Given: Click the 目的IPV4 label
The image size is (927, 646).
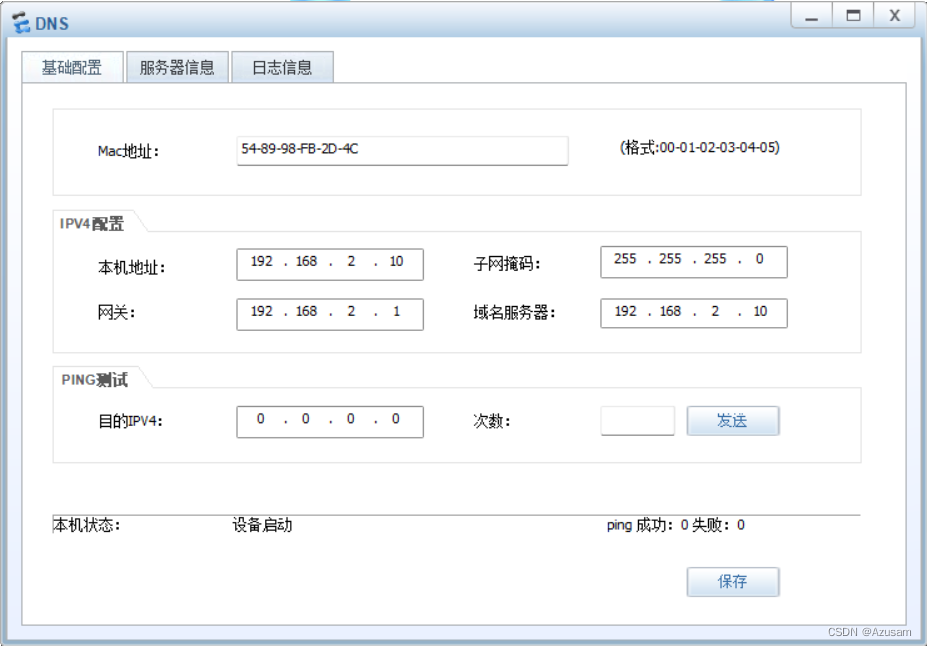Looking at the screenshot, I should [x=130, y=421].
